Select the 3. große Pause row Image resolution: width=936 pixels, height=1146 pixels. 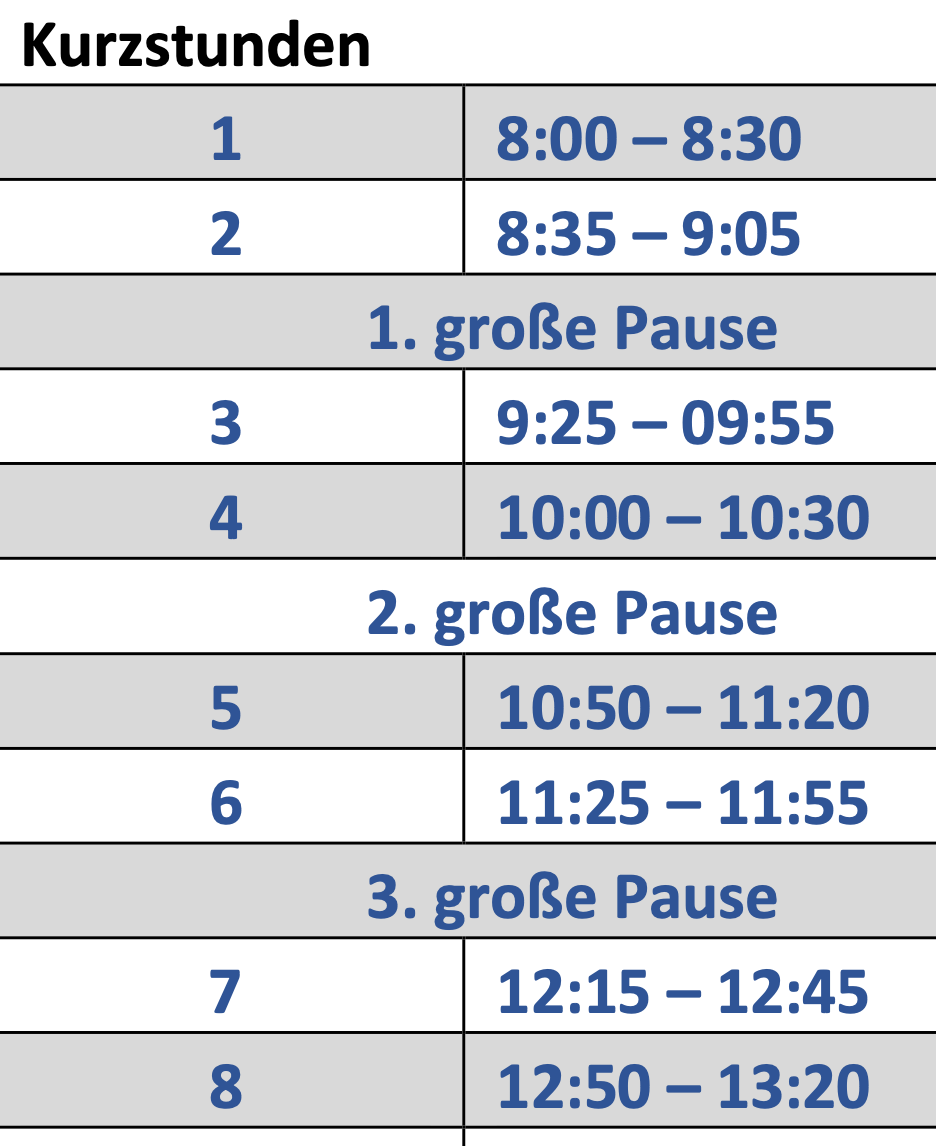[572, 897]
